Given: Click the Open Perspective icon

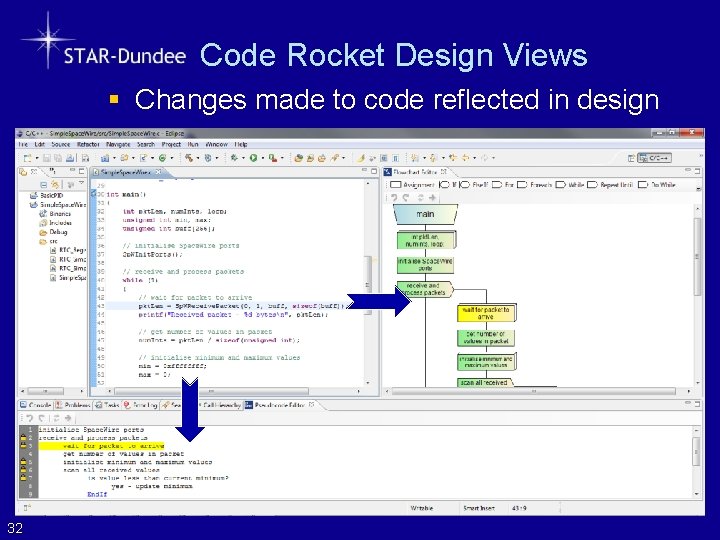Looking at the screenshot, I should click(x=631, y=158).
